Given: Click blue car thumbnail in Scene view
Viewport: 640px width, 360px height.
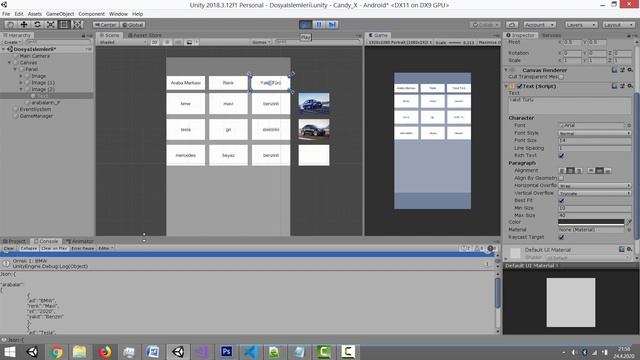Looking at the screenshot, I should [x=314, y=103].
